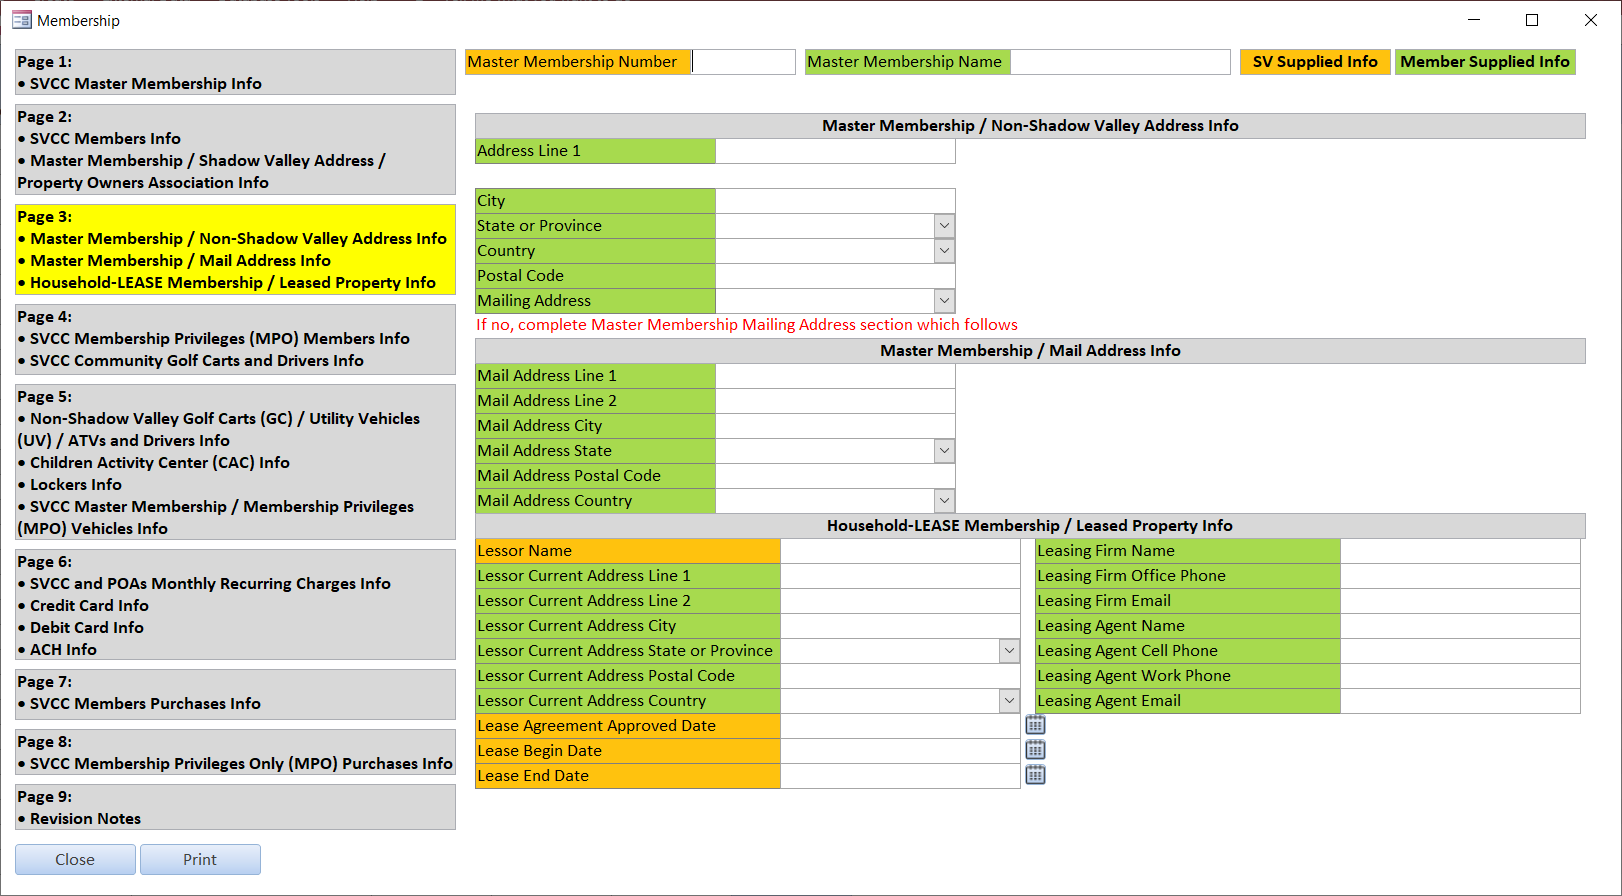Expand Lessor Current Address State or Province dropdown
This screenshot has width=1622, height=896.
pos(1009,651)
